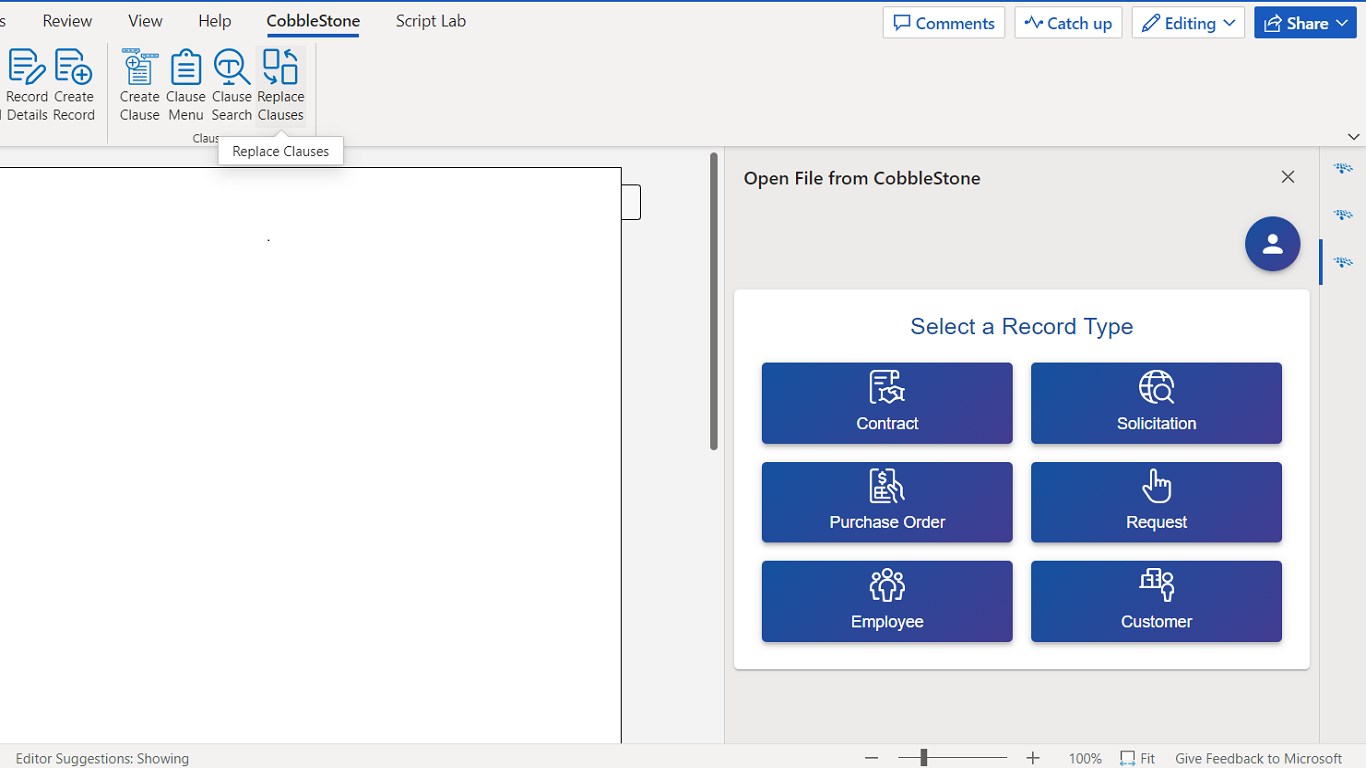Close the Open File from CobbleStone pane

pyautogui.click(x=1288, y=177)
